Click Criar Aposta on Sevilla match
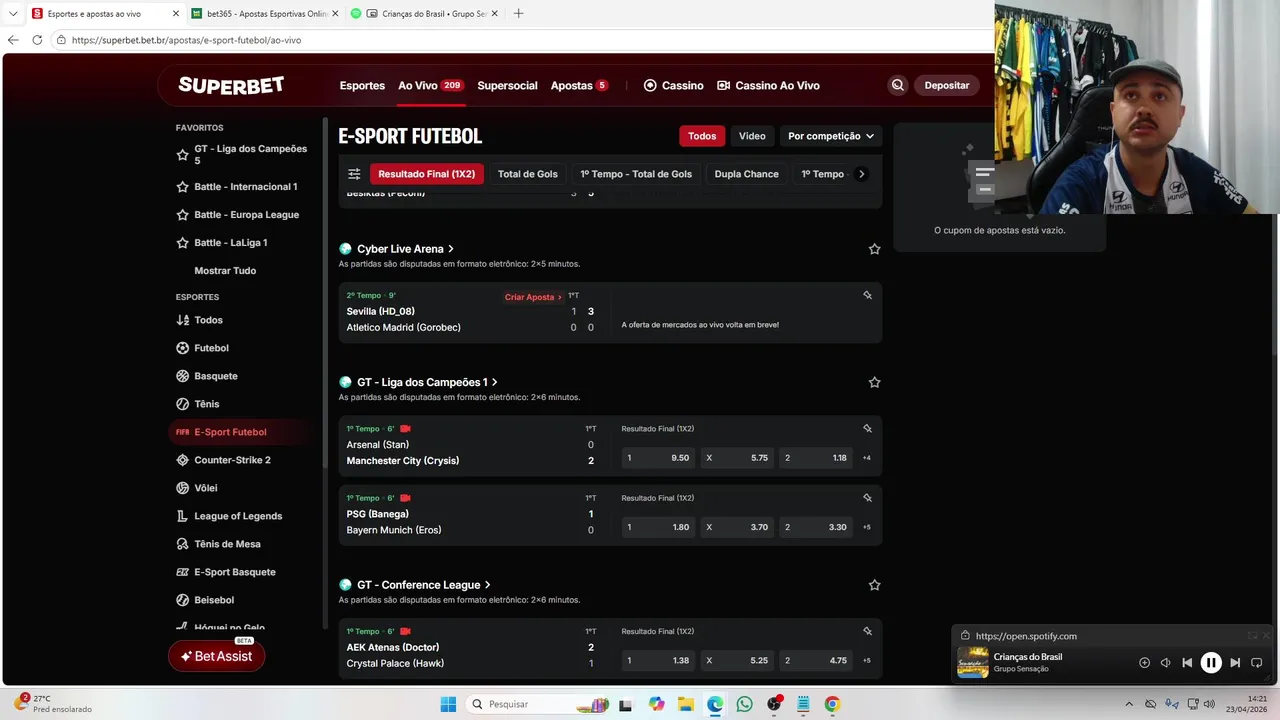Viewport: 1280px width, 720px height. tap(533, 297)
